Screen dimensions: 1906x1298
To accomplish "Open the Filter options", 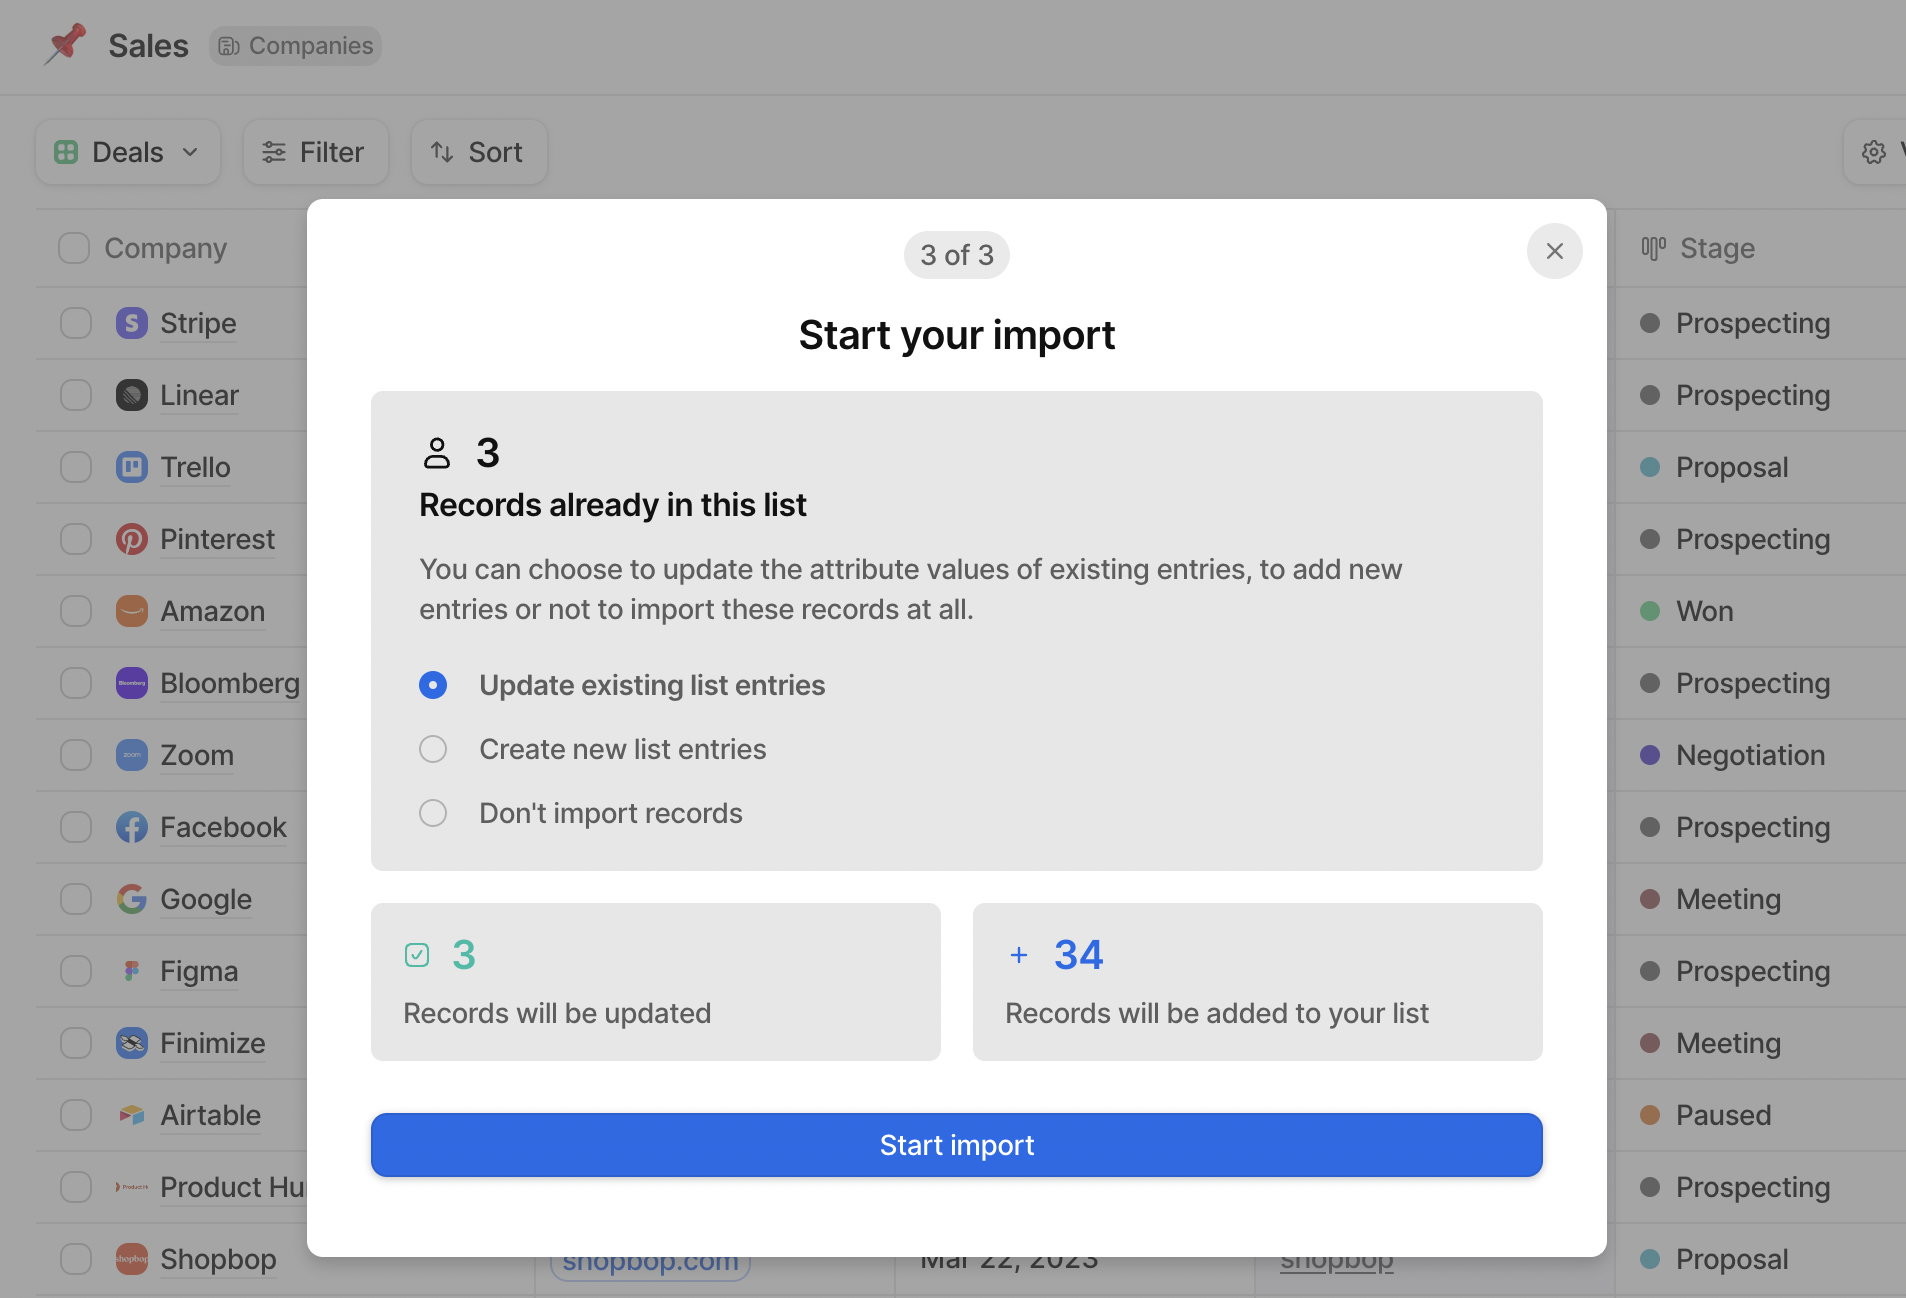I will 315,152.
